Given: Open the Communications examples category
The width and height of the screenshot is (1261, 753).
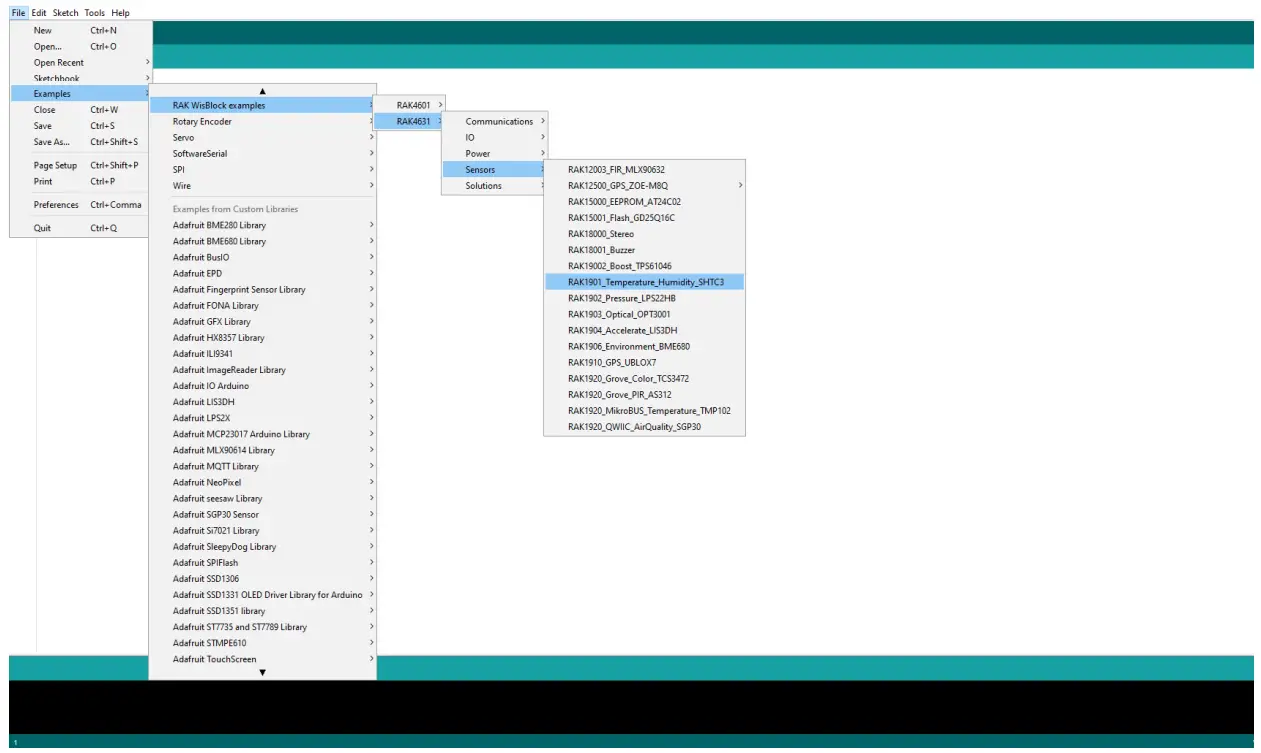Looking at the screenshot, I should click(495, 121).
